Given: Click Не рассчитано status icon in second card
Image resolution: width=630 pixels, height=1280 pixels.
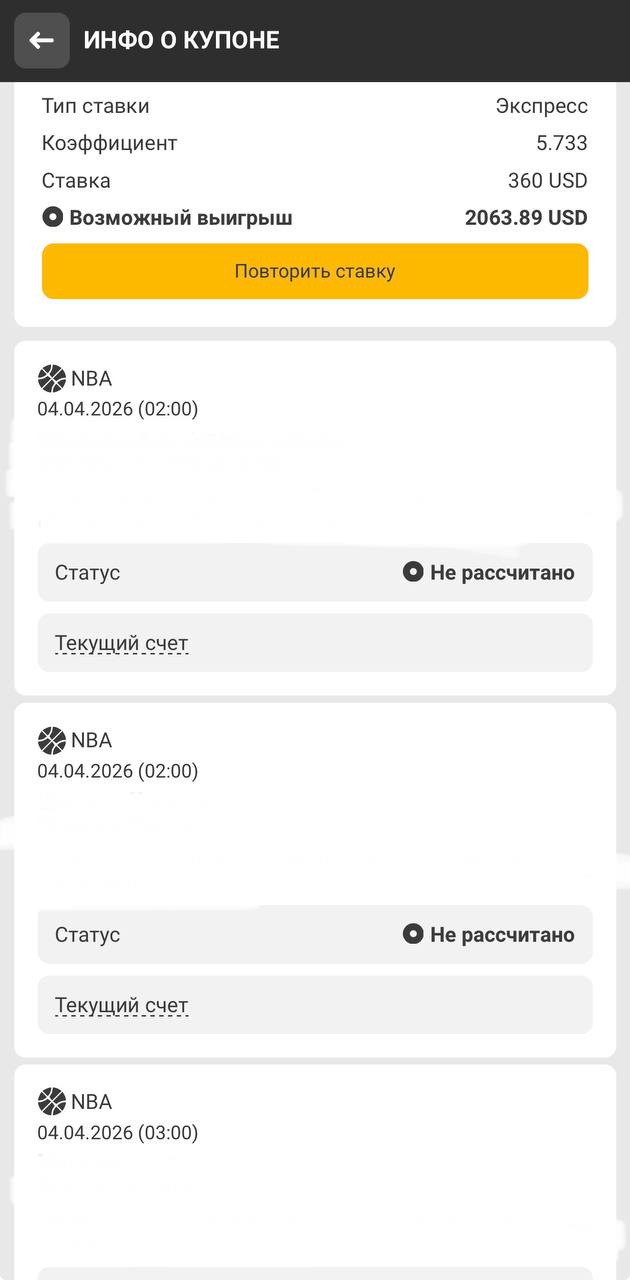Looking at the screenshot, I should point(413,934).
